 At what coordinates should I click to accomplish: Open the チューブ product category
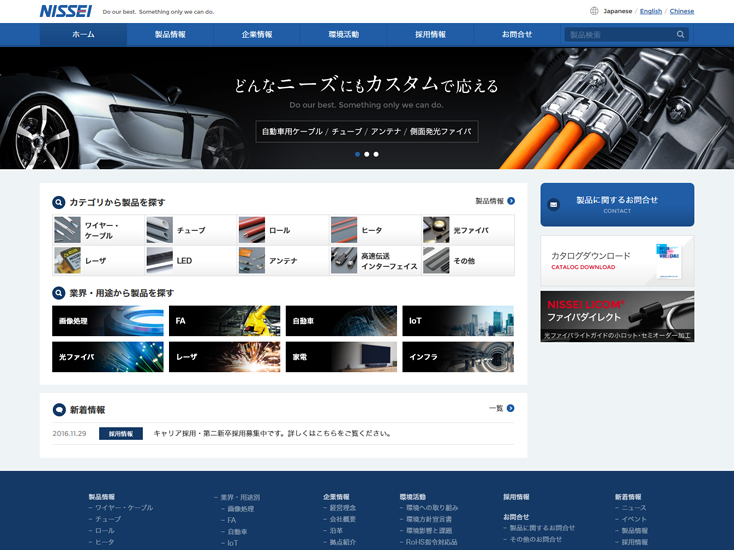(x=191, y=230)
